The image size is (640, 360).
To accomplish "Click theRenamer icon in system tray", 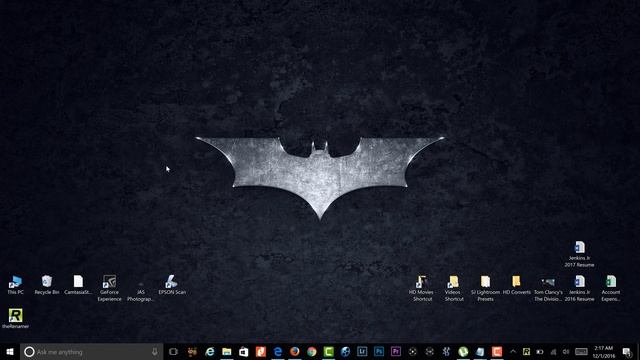I will point(526,351).
